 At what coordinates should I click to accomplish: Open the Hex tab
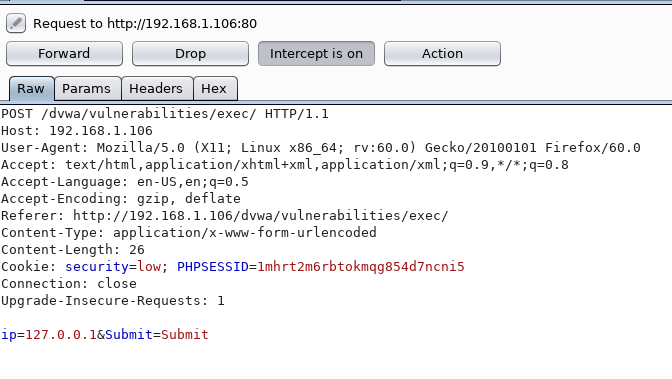click(x=214, y=89)
